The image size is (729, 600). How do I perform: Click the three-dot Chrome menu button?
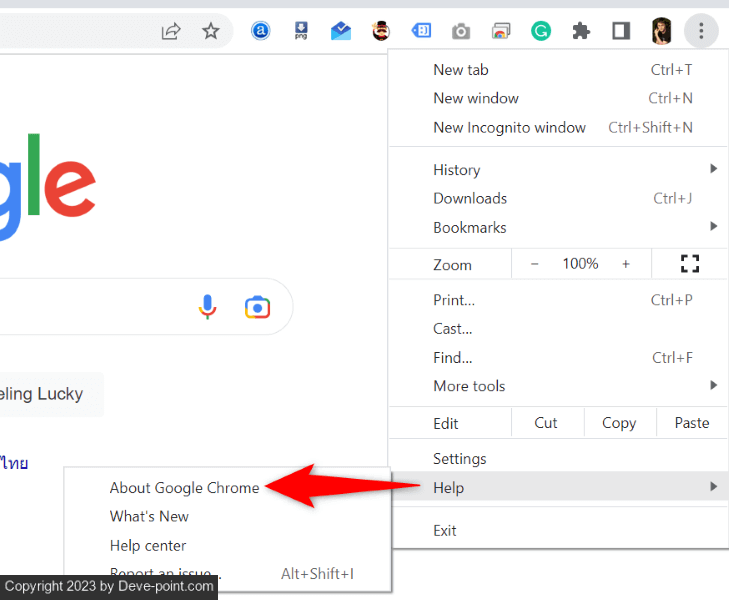(x=701, y=31)
